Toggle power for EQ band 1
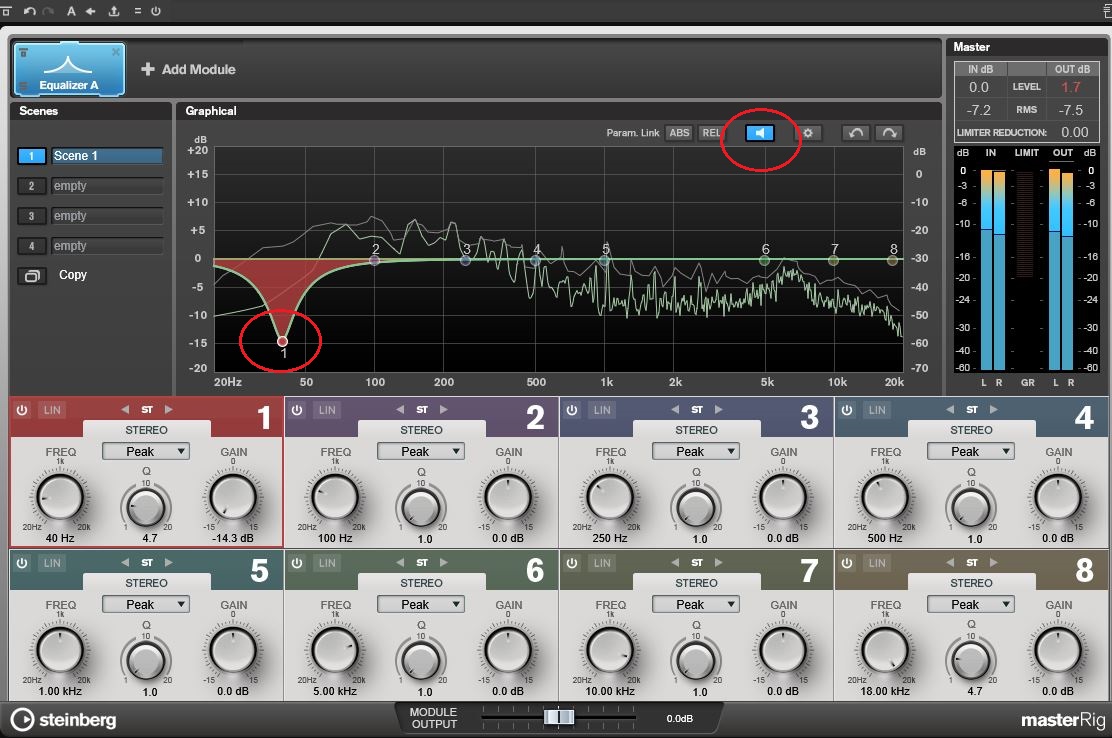The width and height of the screenshot is (1112, 738). point(22,410)
